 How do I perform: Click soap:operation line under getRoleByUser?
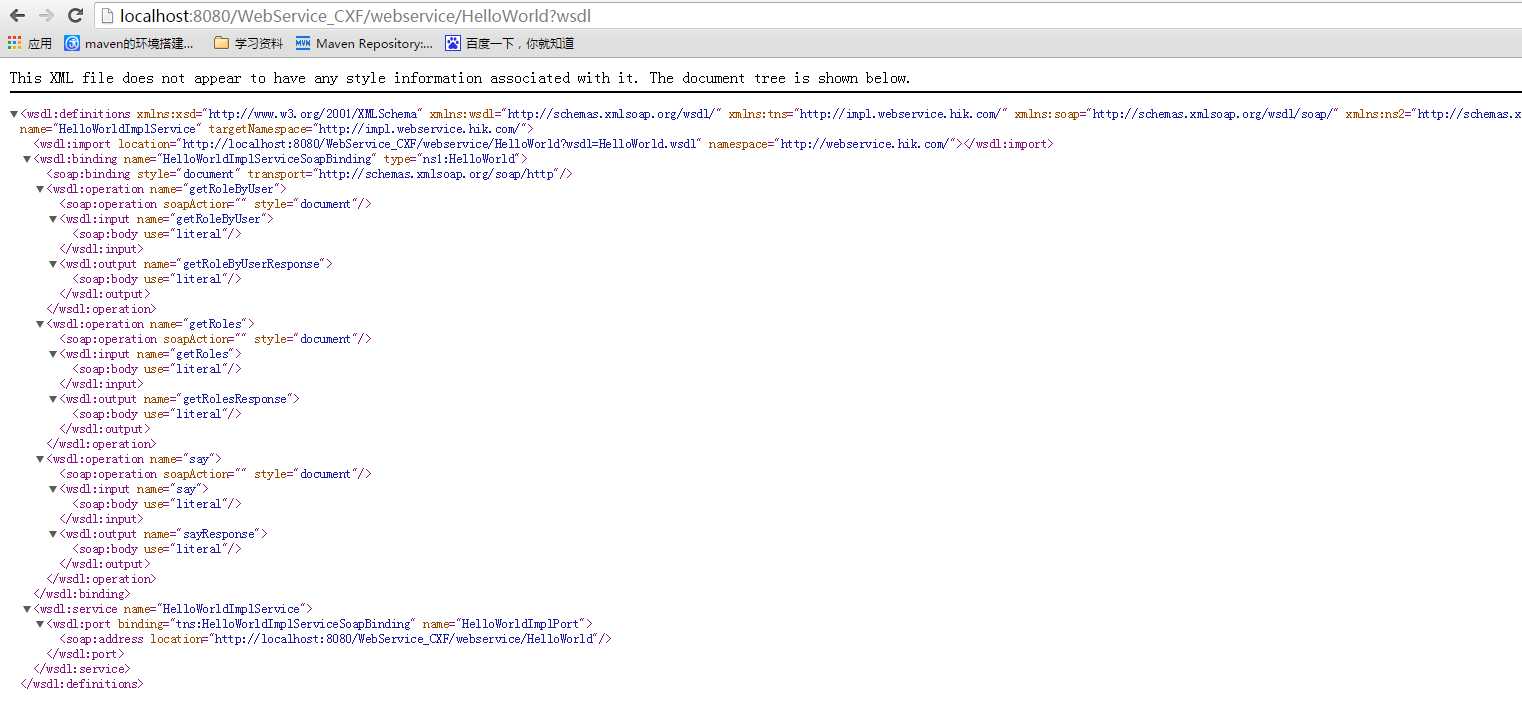pos(215,204)
